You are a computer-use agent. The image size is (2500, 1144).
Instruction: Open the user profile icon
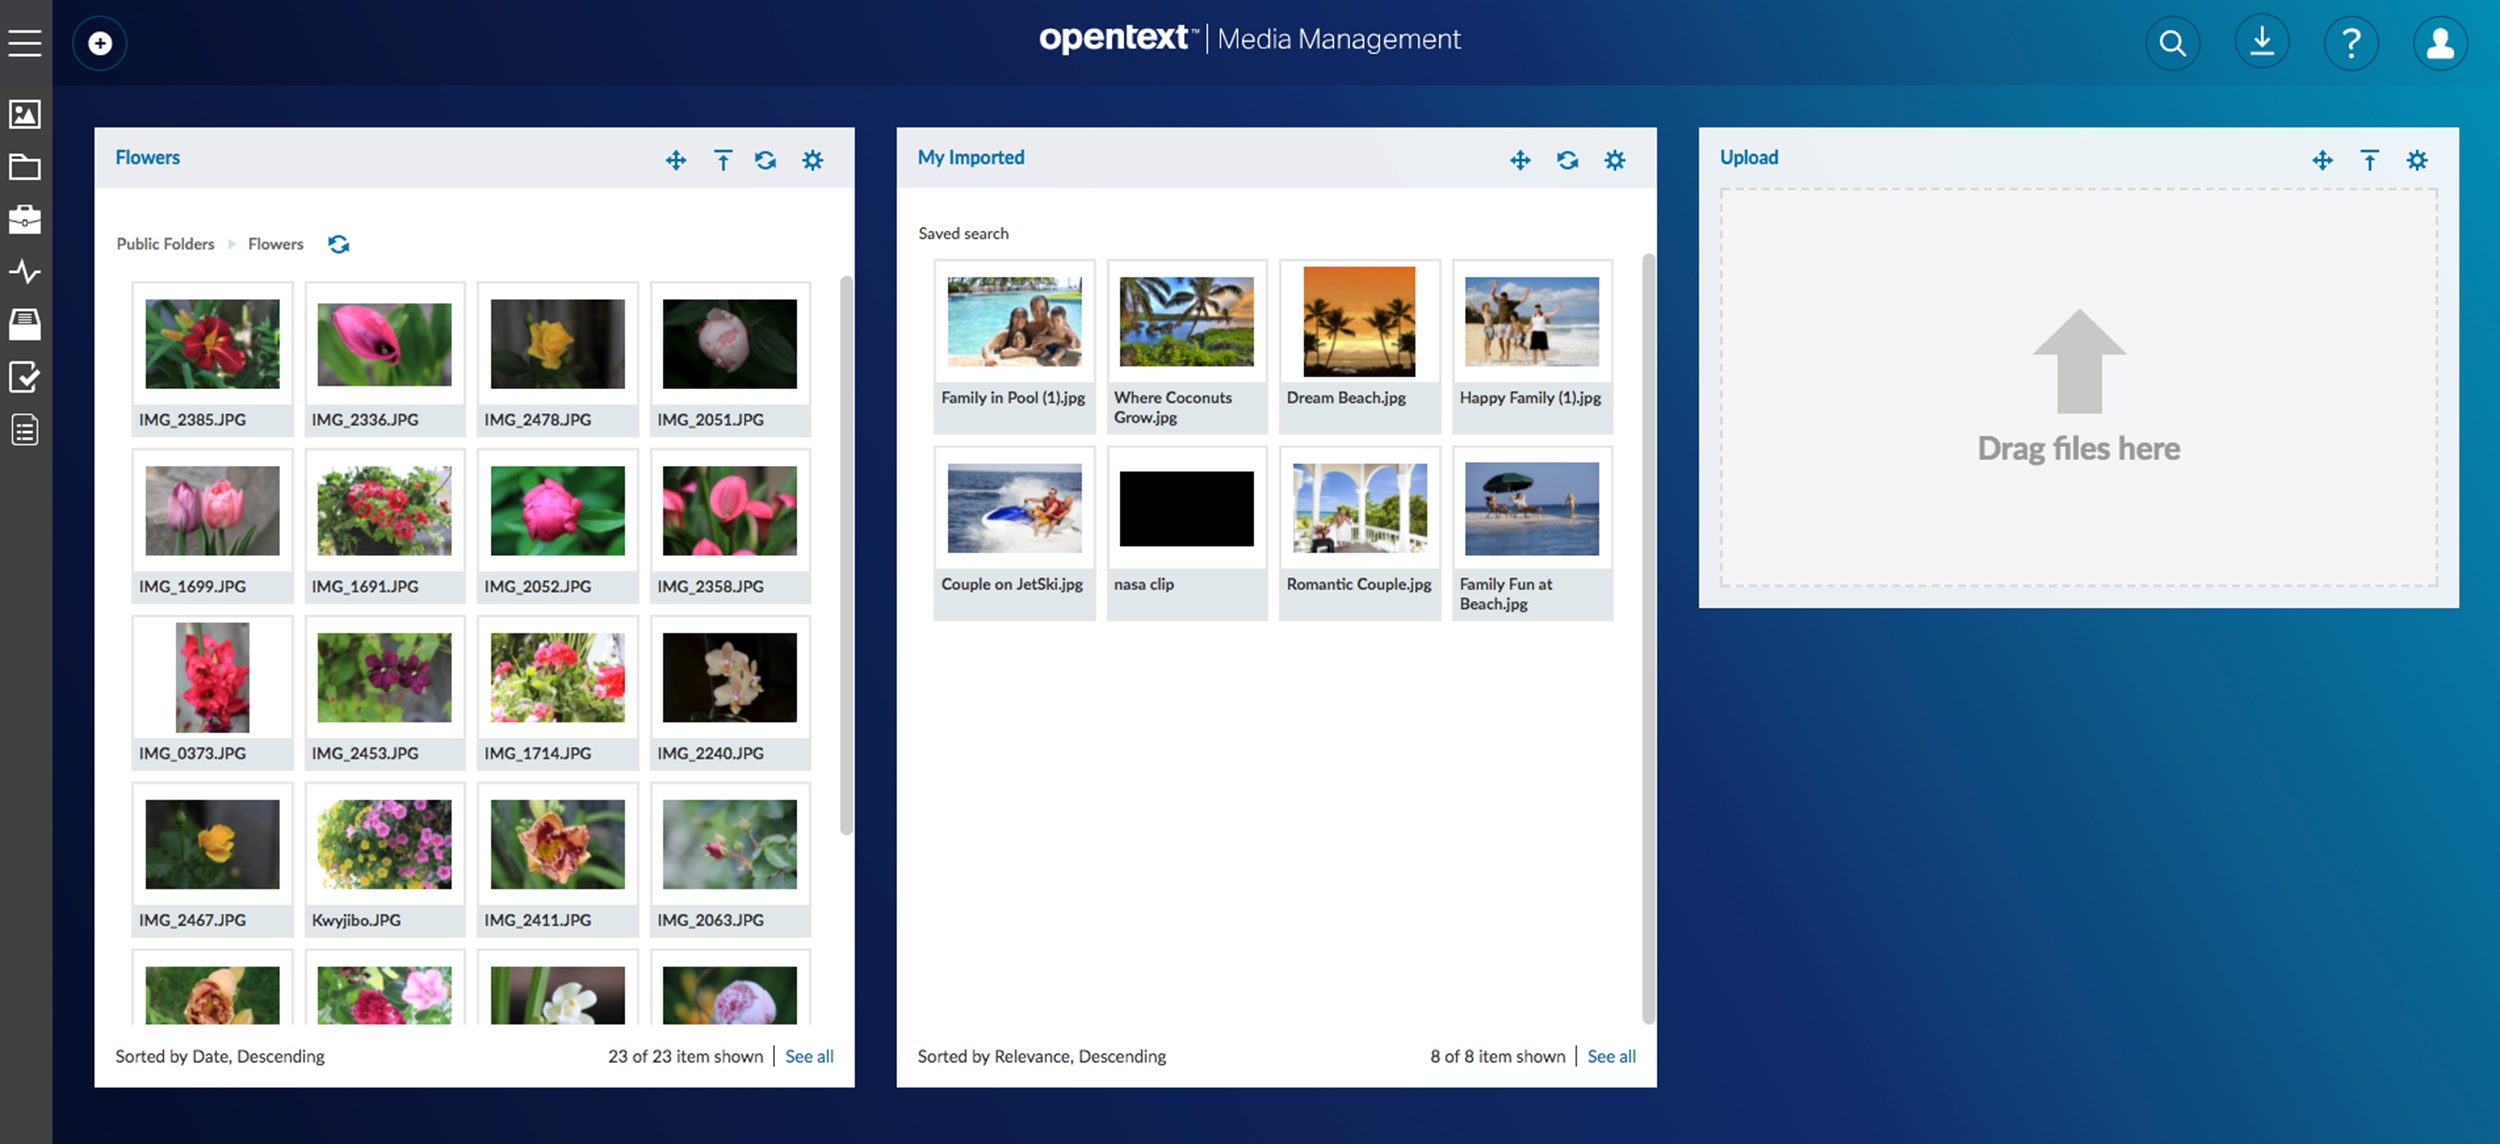2440,43
